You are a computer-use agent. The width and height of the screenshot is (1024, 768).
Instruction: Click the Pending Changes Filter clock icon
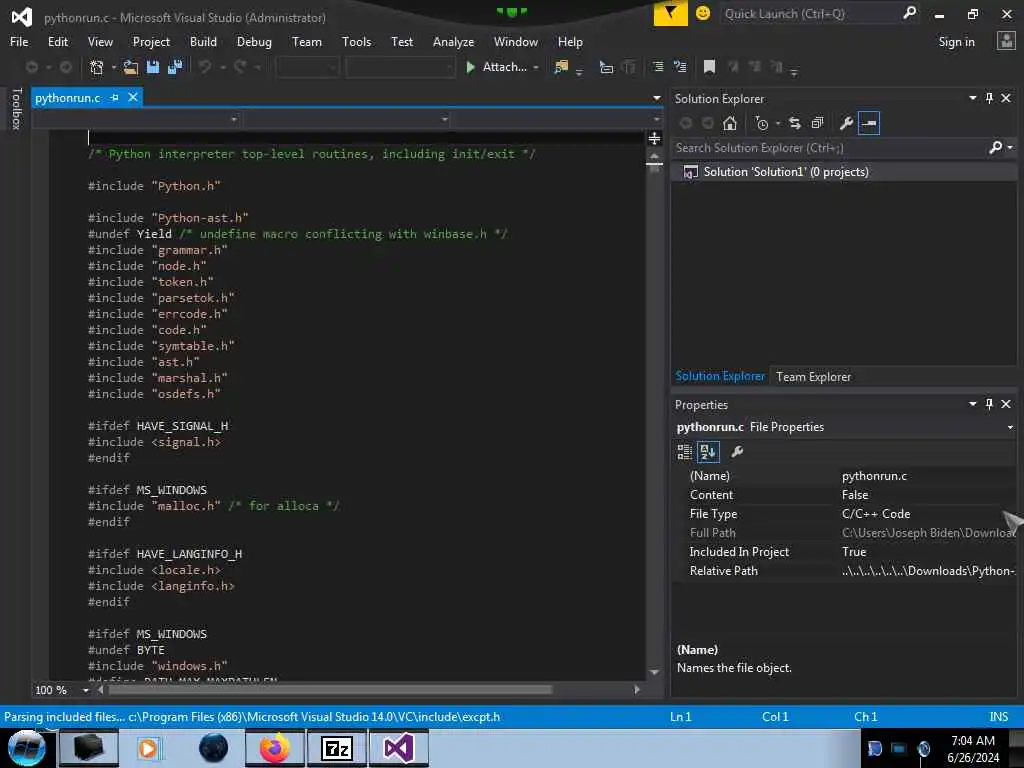point(761,123)
